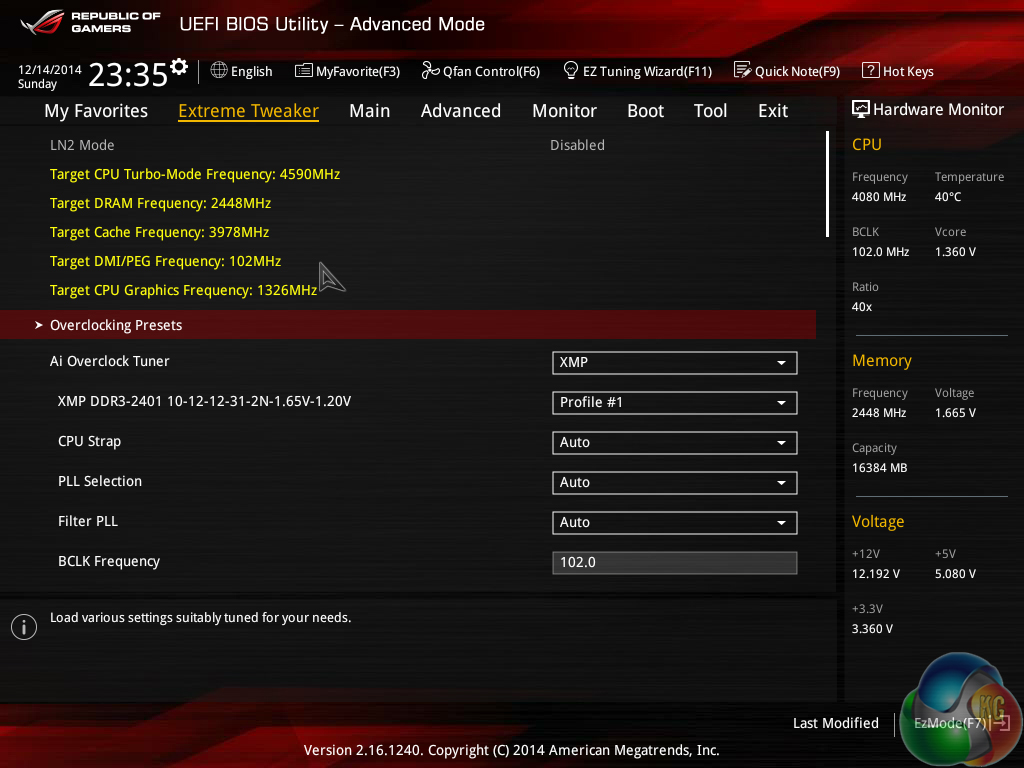Click the memory voltage 1.665 V value
This screenshot has width=1024, height=768.
(x=955, y=413)
